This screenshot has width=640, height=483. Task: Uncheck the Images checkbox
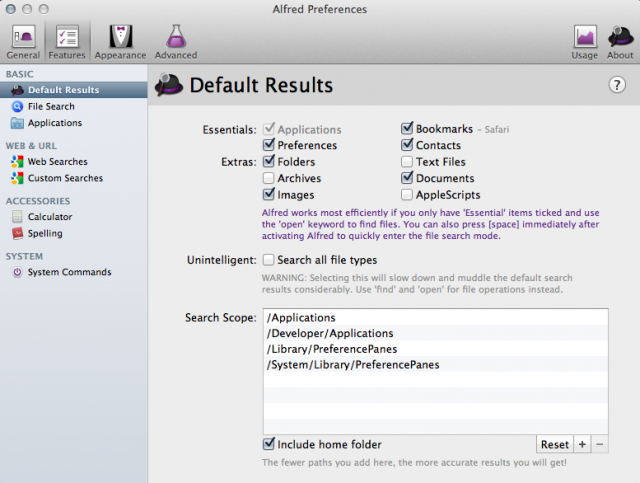(269, 194)
